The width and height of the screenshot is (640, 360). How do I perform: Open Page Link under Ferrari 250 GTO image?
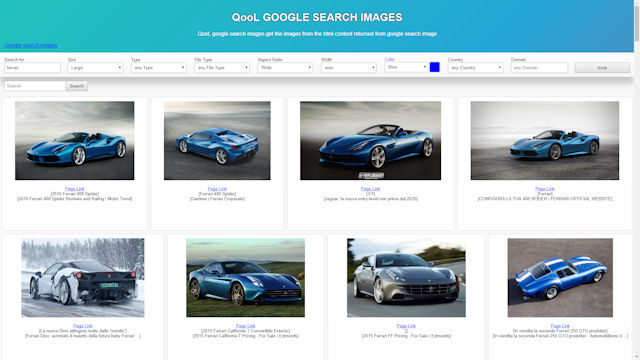click(560, 326)
